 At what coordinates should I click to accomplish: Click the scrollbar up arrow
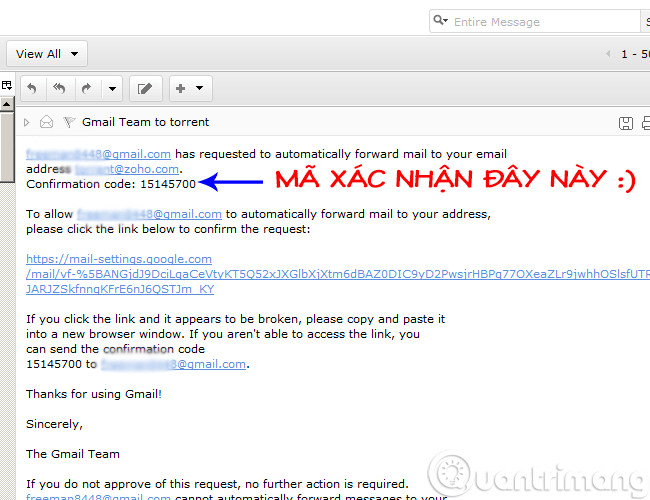[x=7, y=104]
